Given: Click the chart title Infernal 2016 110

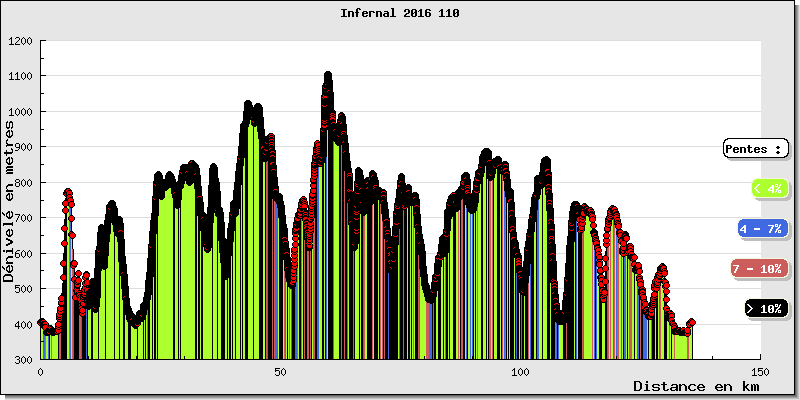Looking at the screenshot, I should (x=399, y=13).
